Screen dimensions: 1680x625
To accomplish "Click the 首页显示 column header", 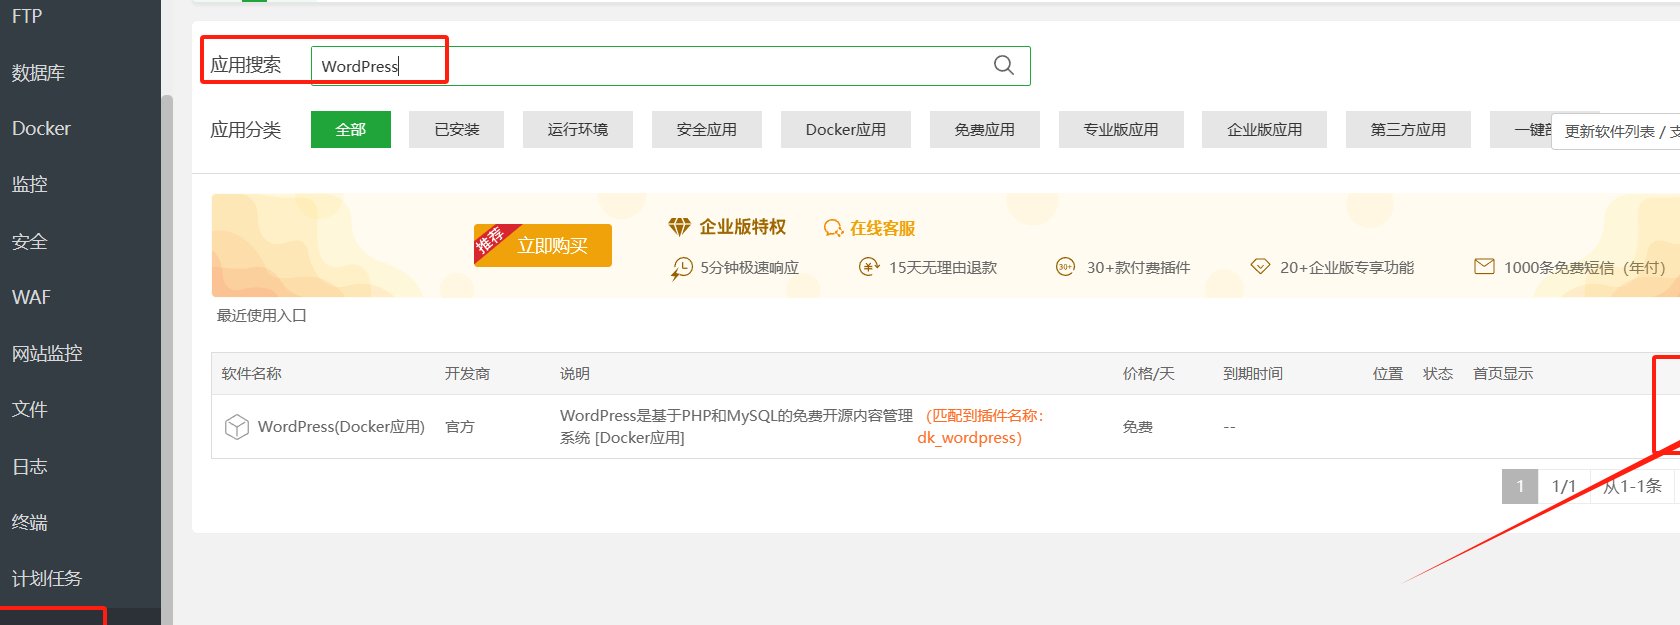I will pyautogui.click(x=1503, y=373).
